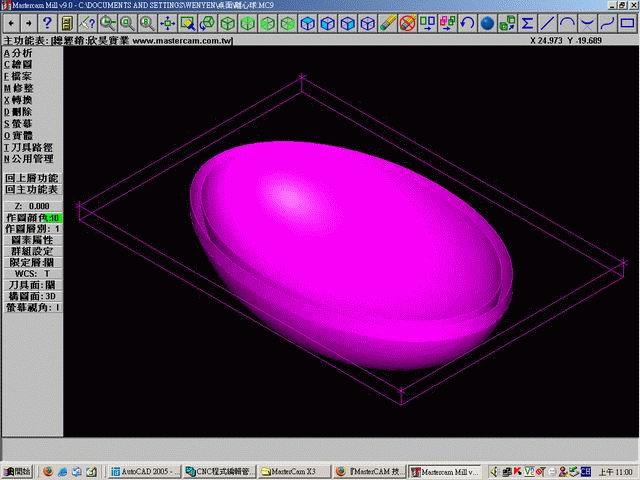Open the N 公用管理 menu

click(29, 159)
